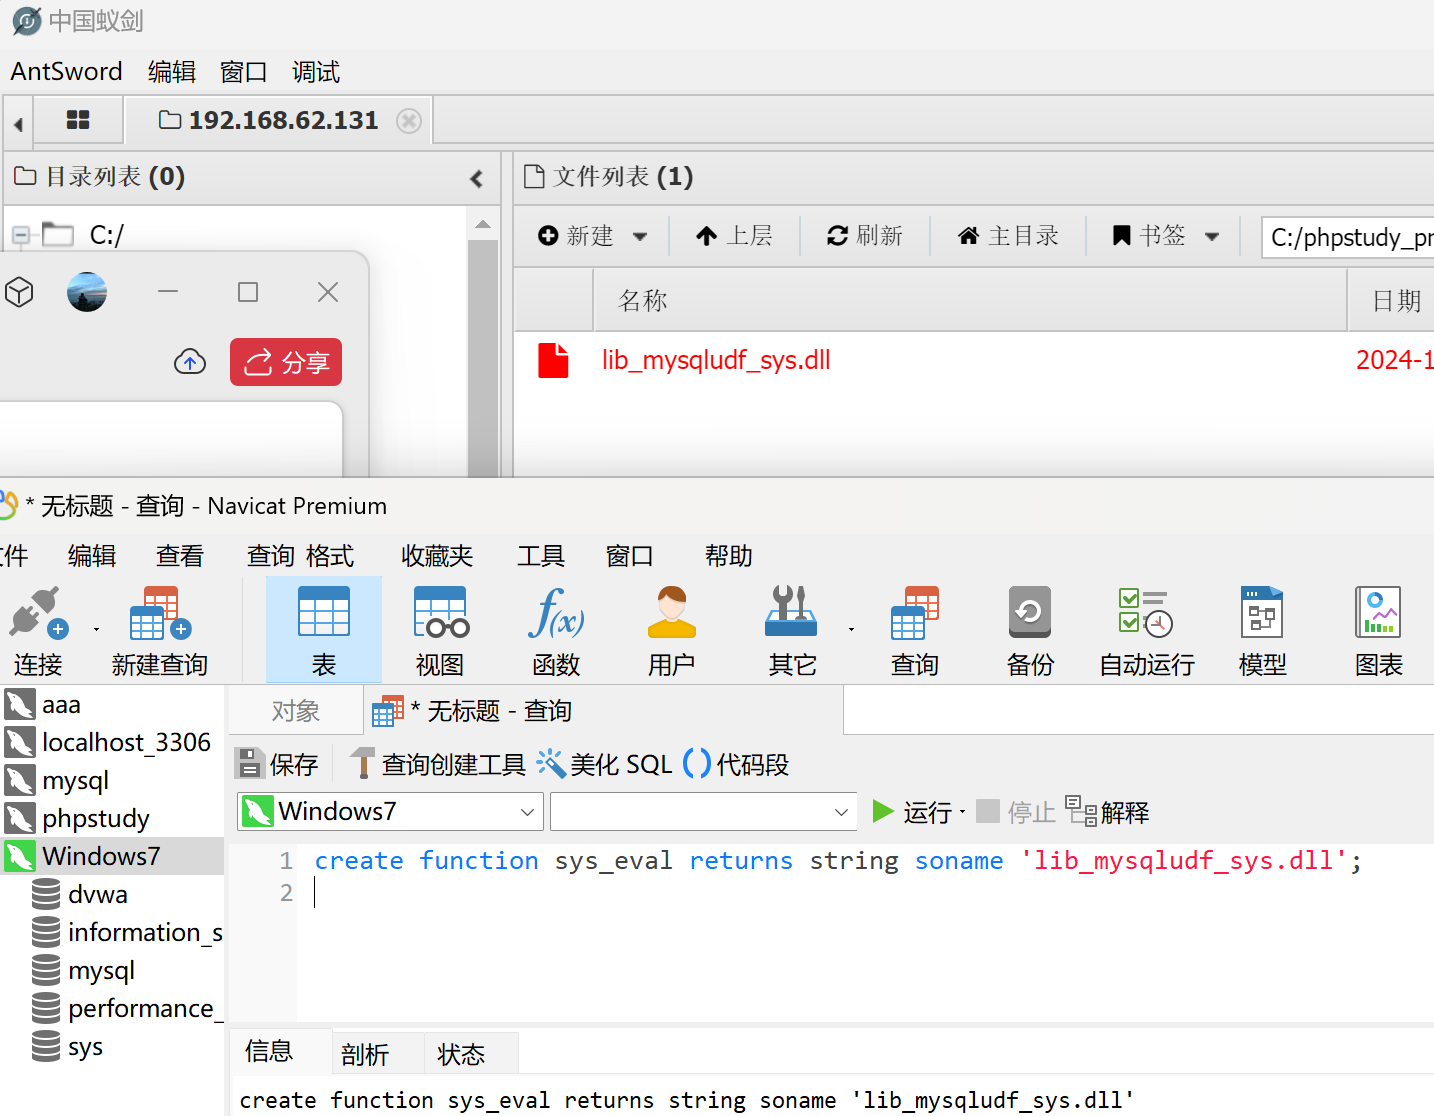Click the red 分享 share button
The image size is (1434, 1116).
(286, 362)
